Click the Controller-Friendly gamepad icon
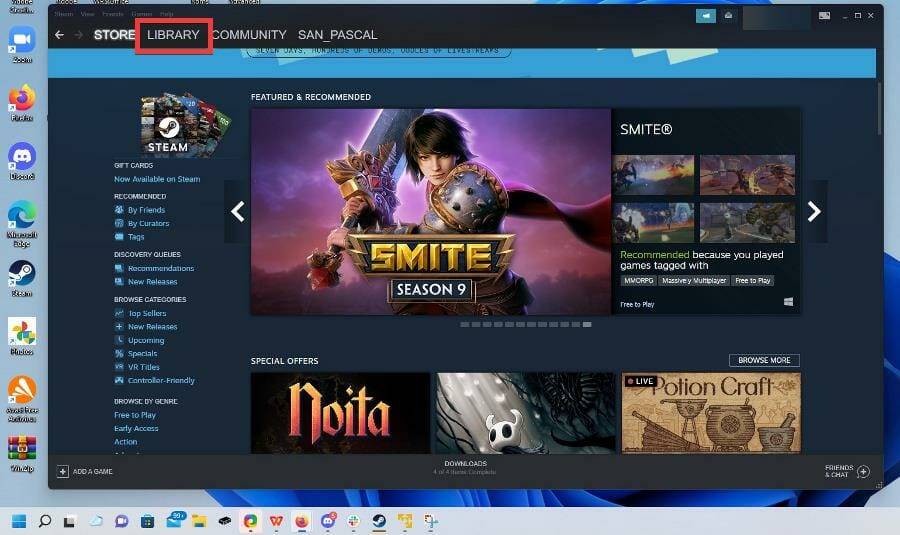900x535 pixels. [x=119, y=380]
